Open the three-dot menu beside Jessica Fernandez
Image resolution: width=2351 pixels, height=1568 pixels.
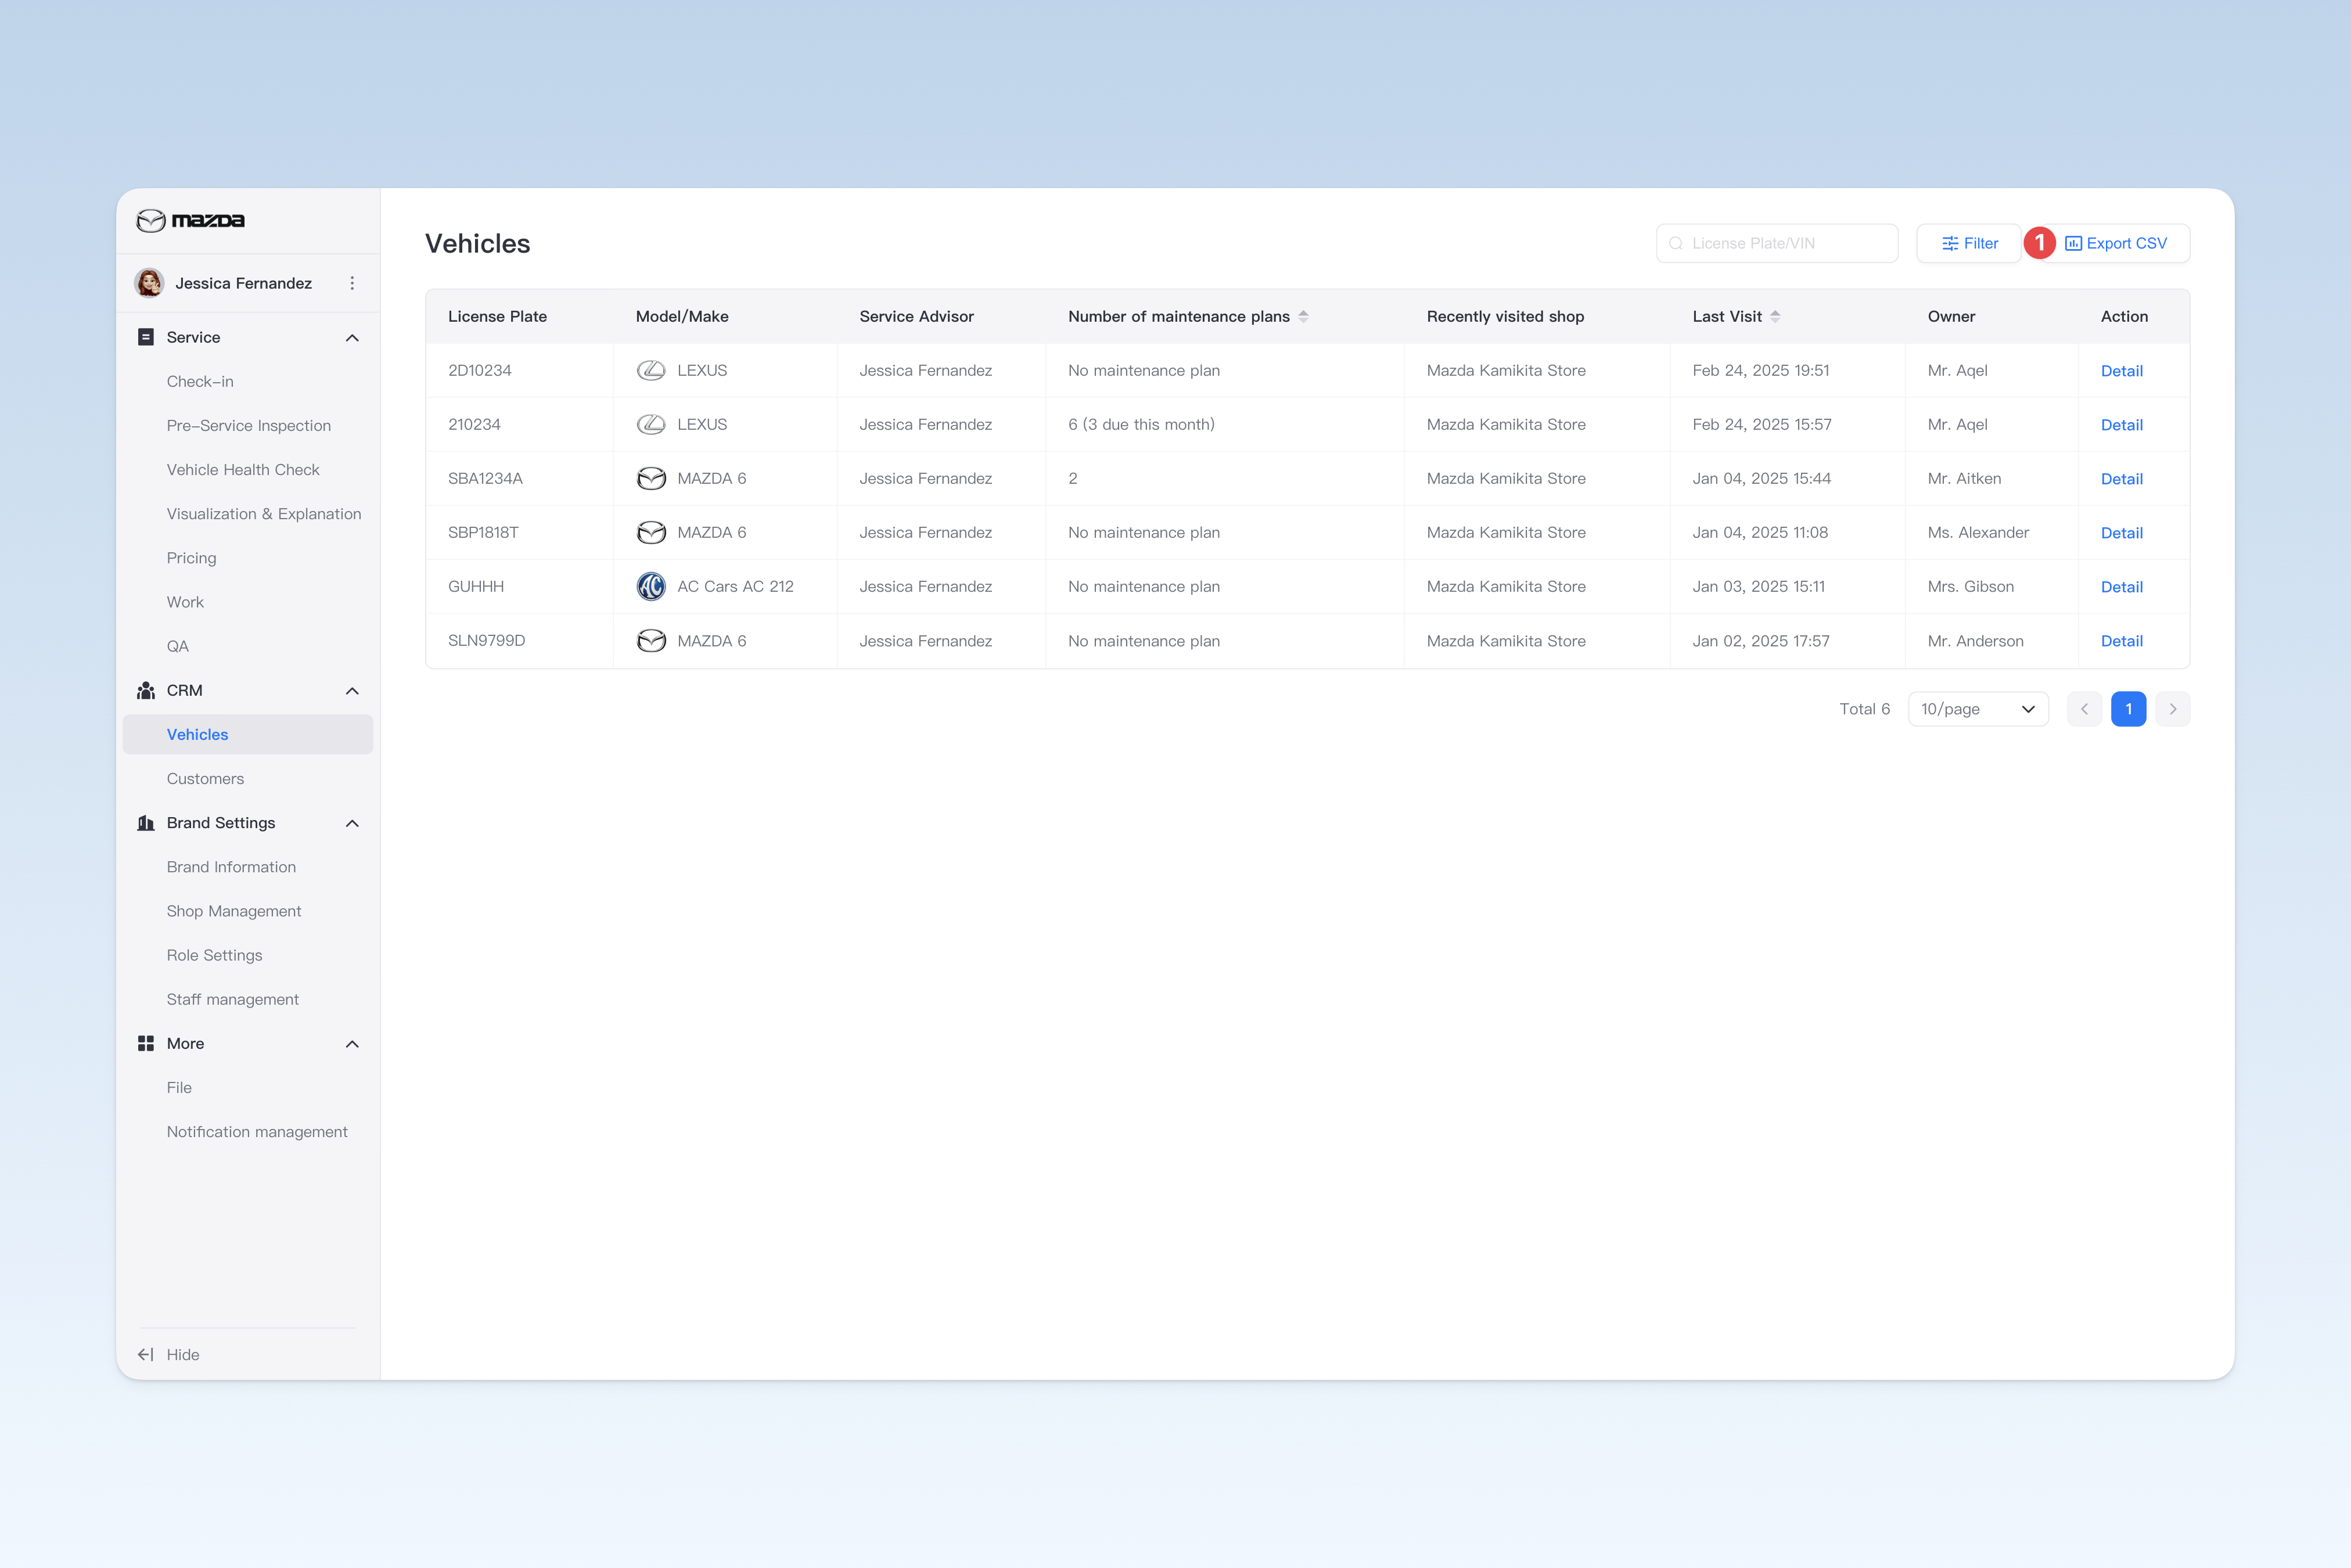[352, 283]
